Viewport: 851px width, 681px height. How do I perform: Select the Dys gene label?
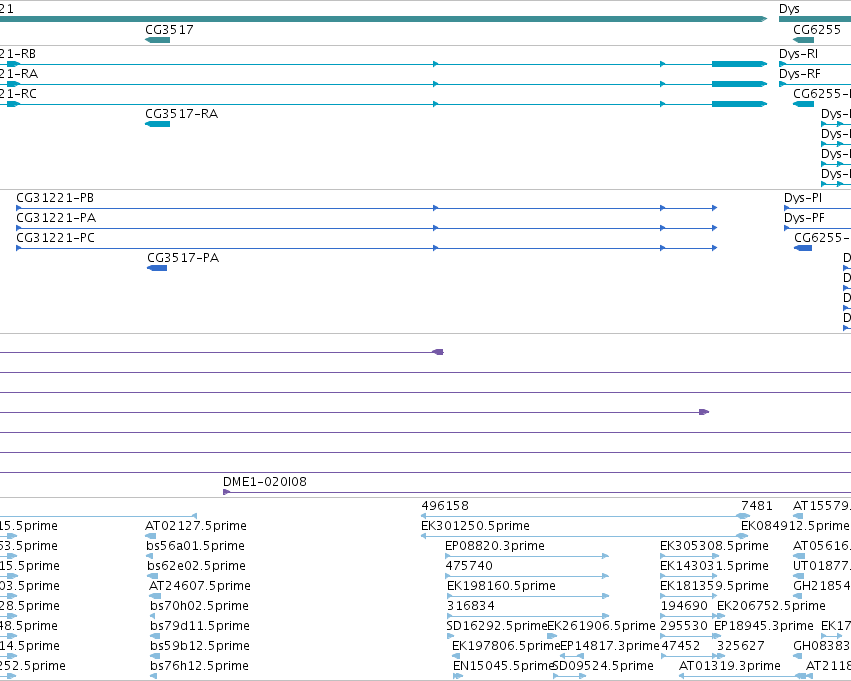click(789, 9)
